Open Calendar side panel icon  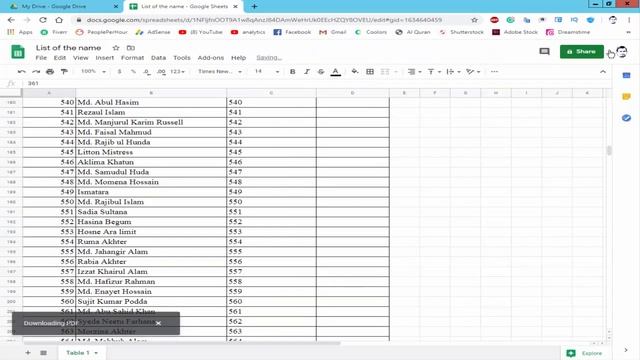(627, 76)
